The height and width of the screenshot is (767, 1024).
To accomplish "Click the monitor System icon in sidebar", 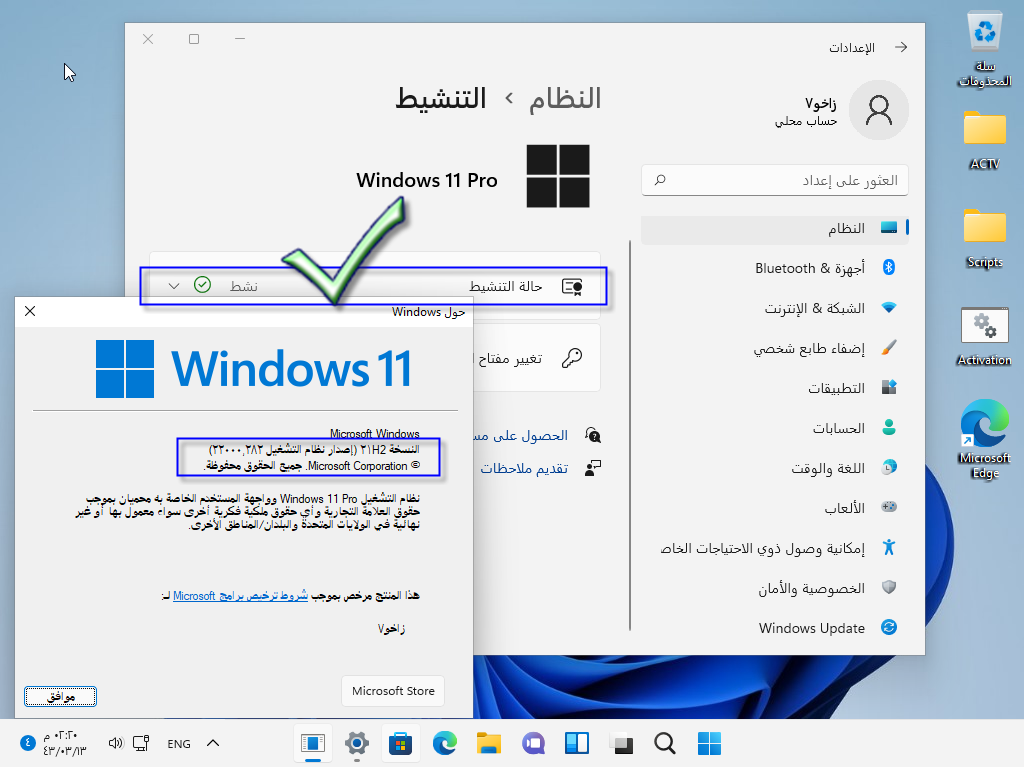I will point(889,227).
